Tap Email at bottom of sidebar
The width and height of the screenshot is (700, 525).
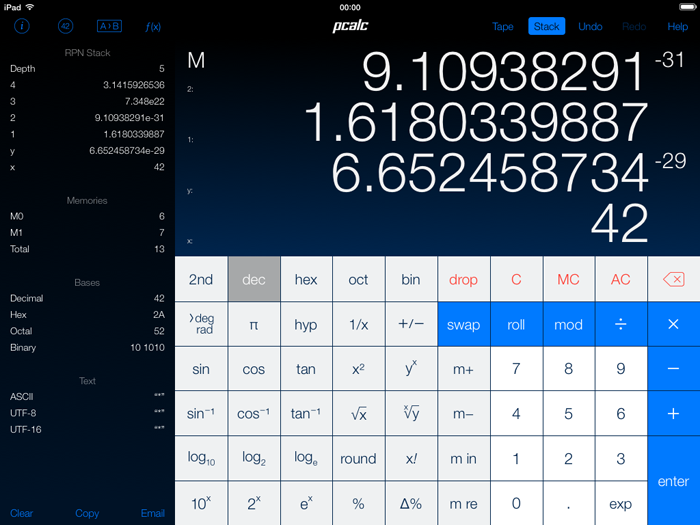pos(152,513)
